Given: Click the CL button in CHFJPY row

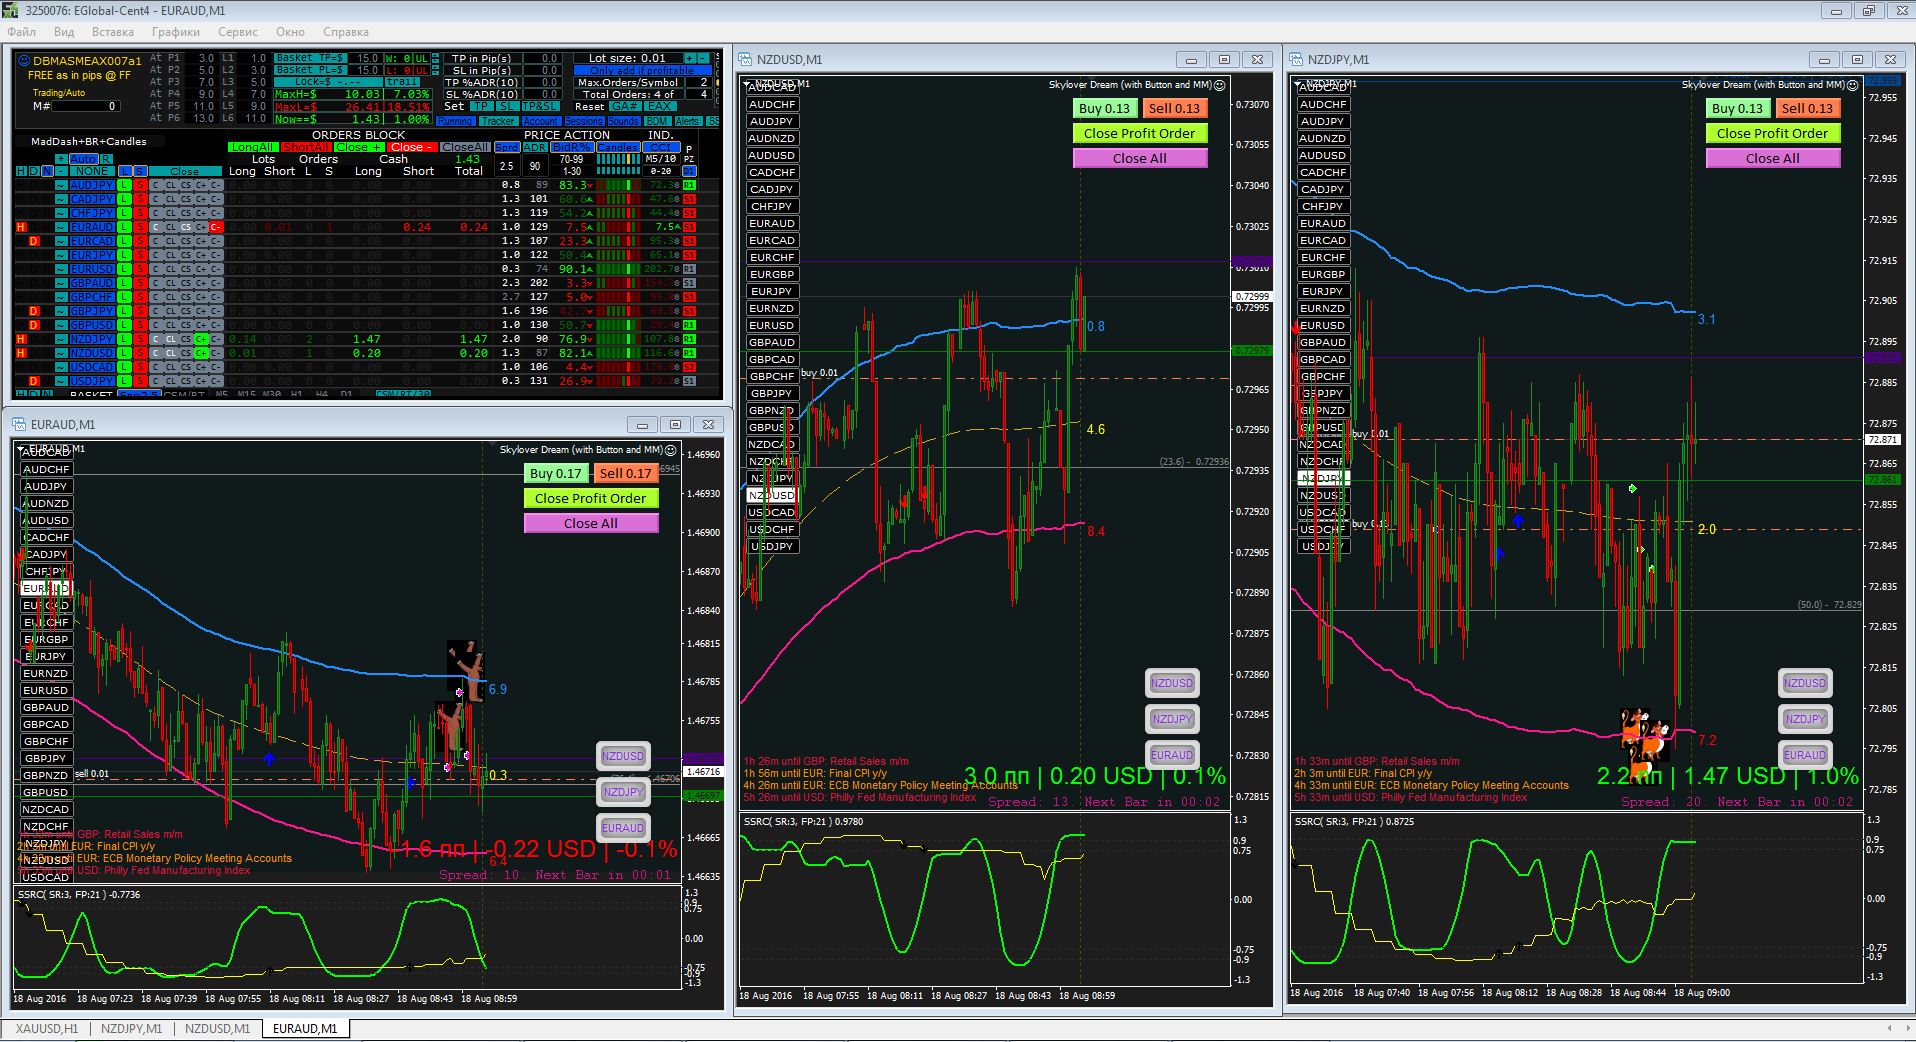Looking at the screenshot, I should 170,213.
